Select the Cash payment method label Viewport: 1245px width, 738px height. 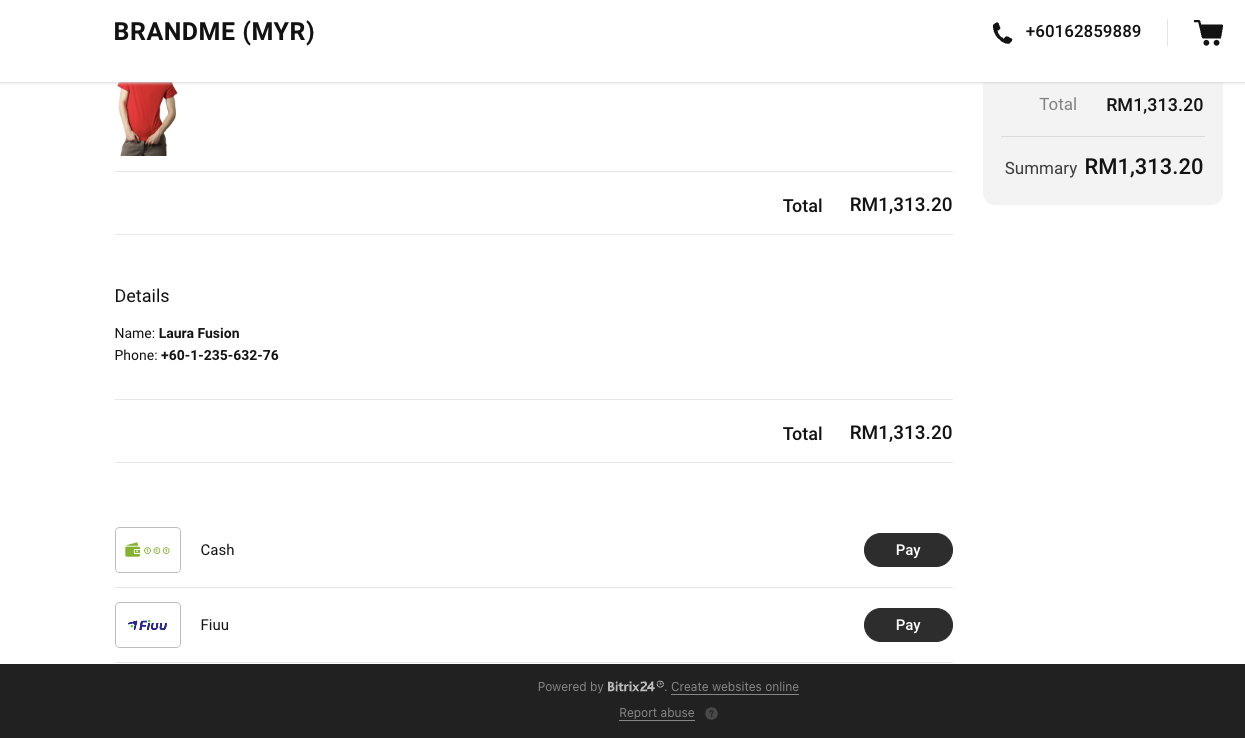tap(217, 550)
